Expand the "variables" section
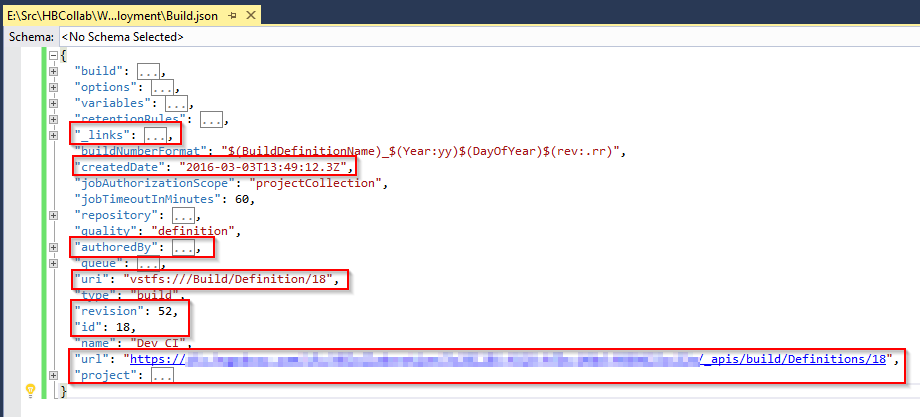 click(x=53, y=104)
